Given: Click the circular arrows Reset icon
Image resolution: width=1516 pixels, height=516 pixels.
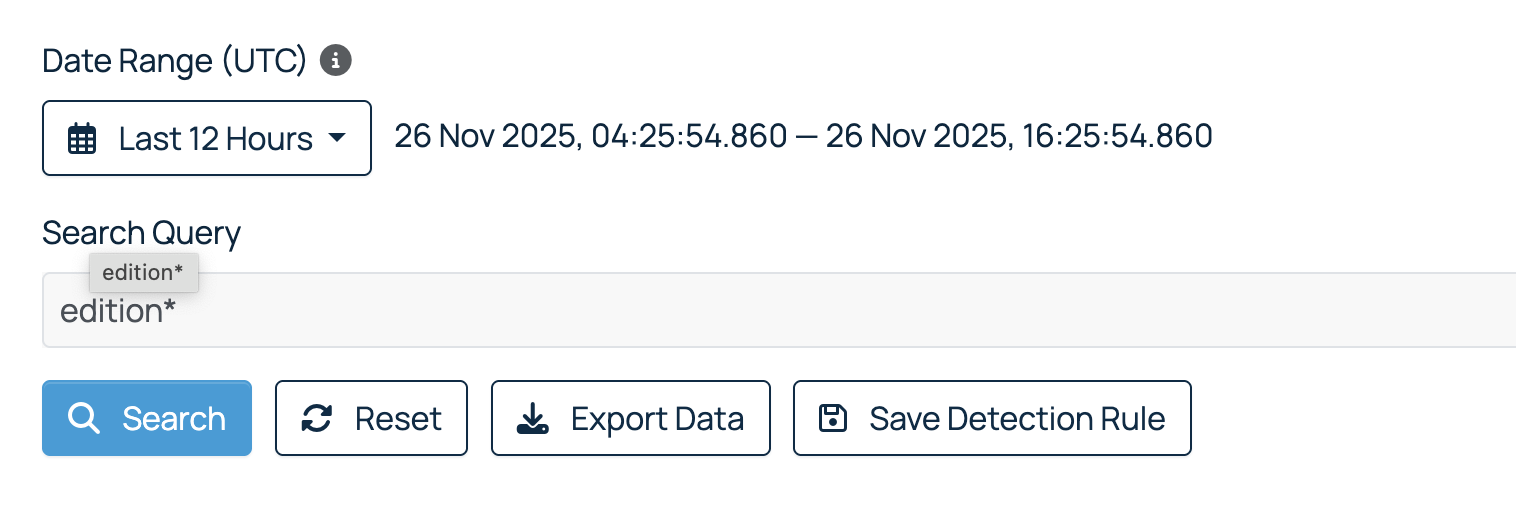Looking at the screenshot, I should point(317,418).
